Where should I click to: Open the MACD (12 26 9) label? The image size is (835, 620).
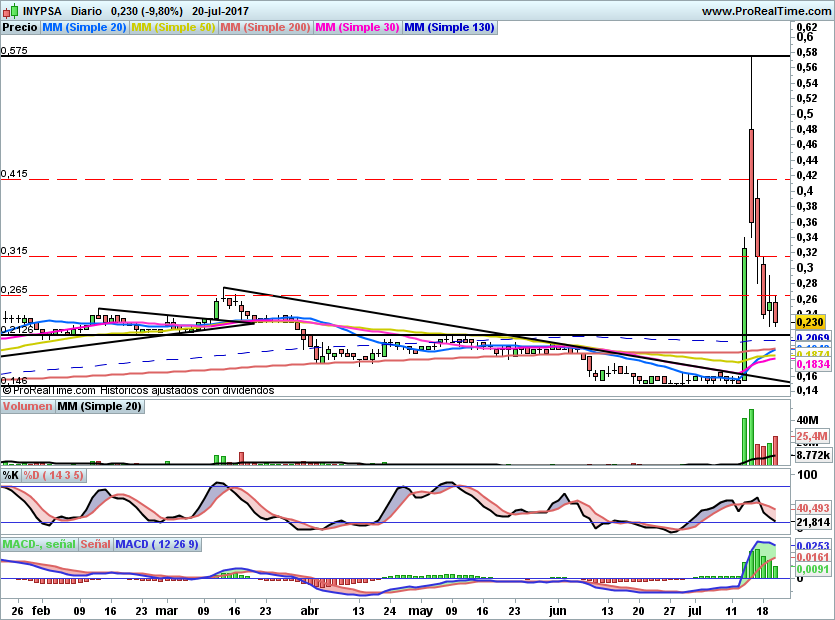[157, 544]
